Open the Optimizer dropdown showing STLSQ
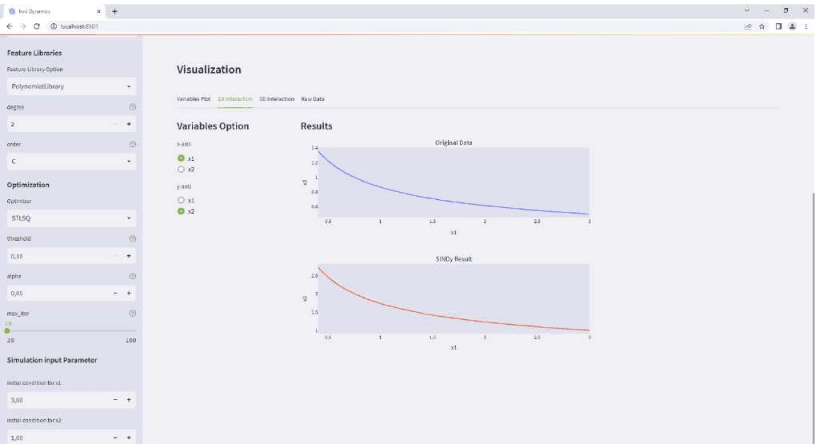Screen dimensions: 817x445 coord(70,217)
